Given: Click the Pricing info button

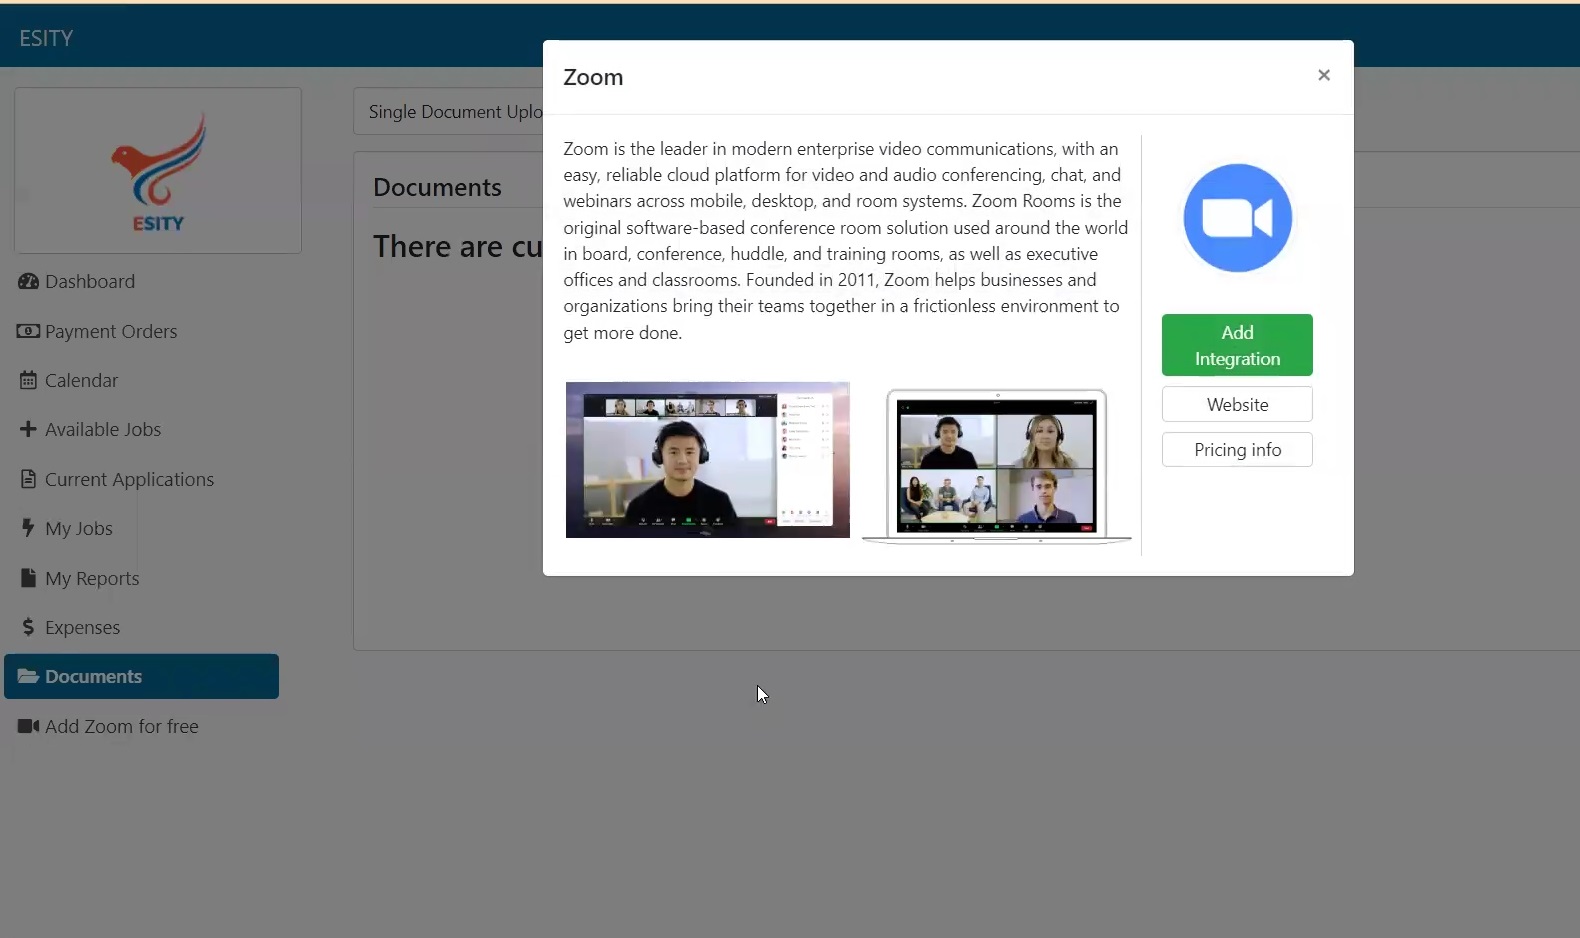Looking at the screenshot, I should point(1237,450).
